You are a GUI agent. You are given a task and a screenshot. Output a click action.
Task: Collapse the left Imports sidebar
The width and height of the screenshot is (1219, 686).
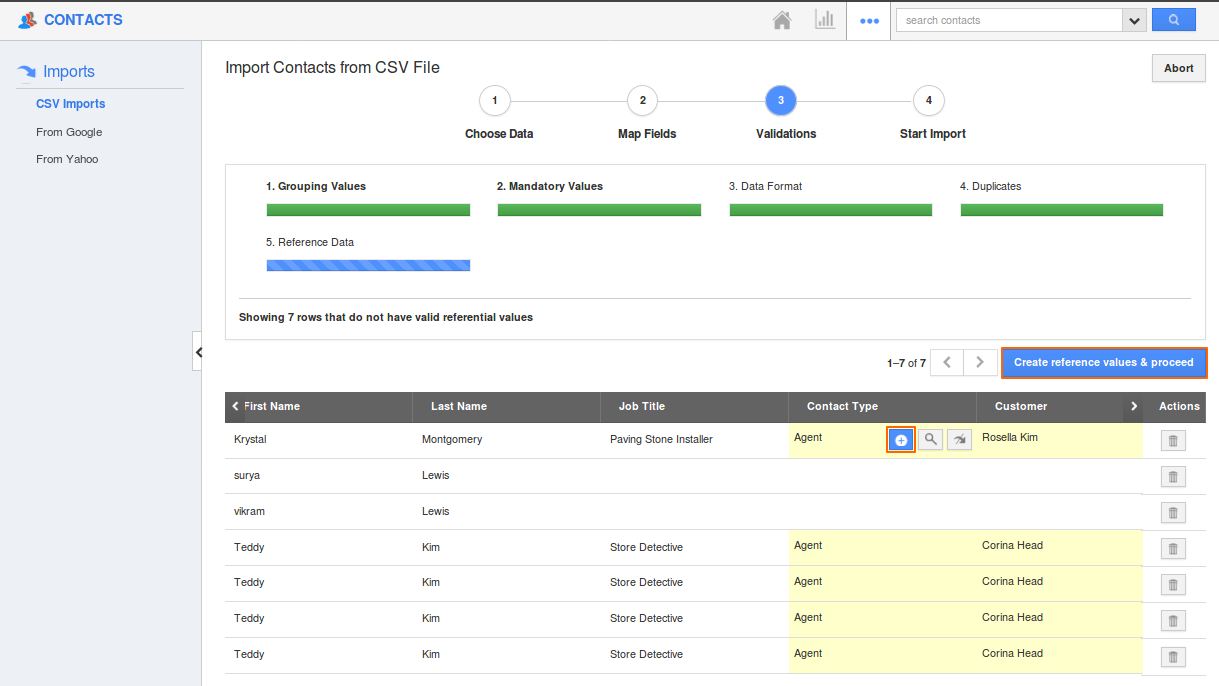(x=198, y=352)
